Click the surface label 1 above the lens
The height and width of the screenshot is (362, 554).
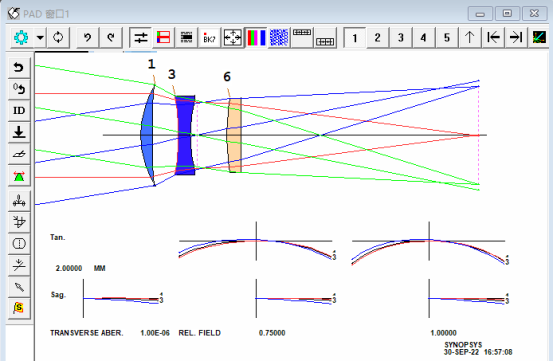(x=151, y=64)
